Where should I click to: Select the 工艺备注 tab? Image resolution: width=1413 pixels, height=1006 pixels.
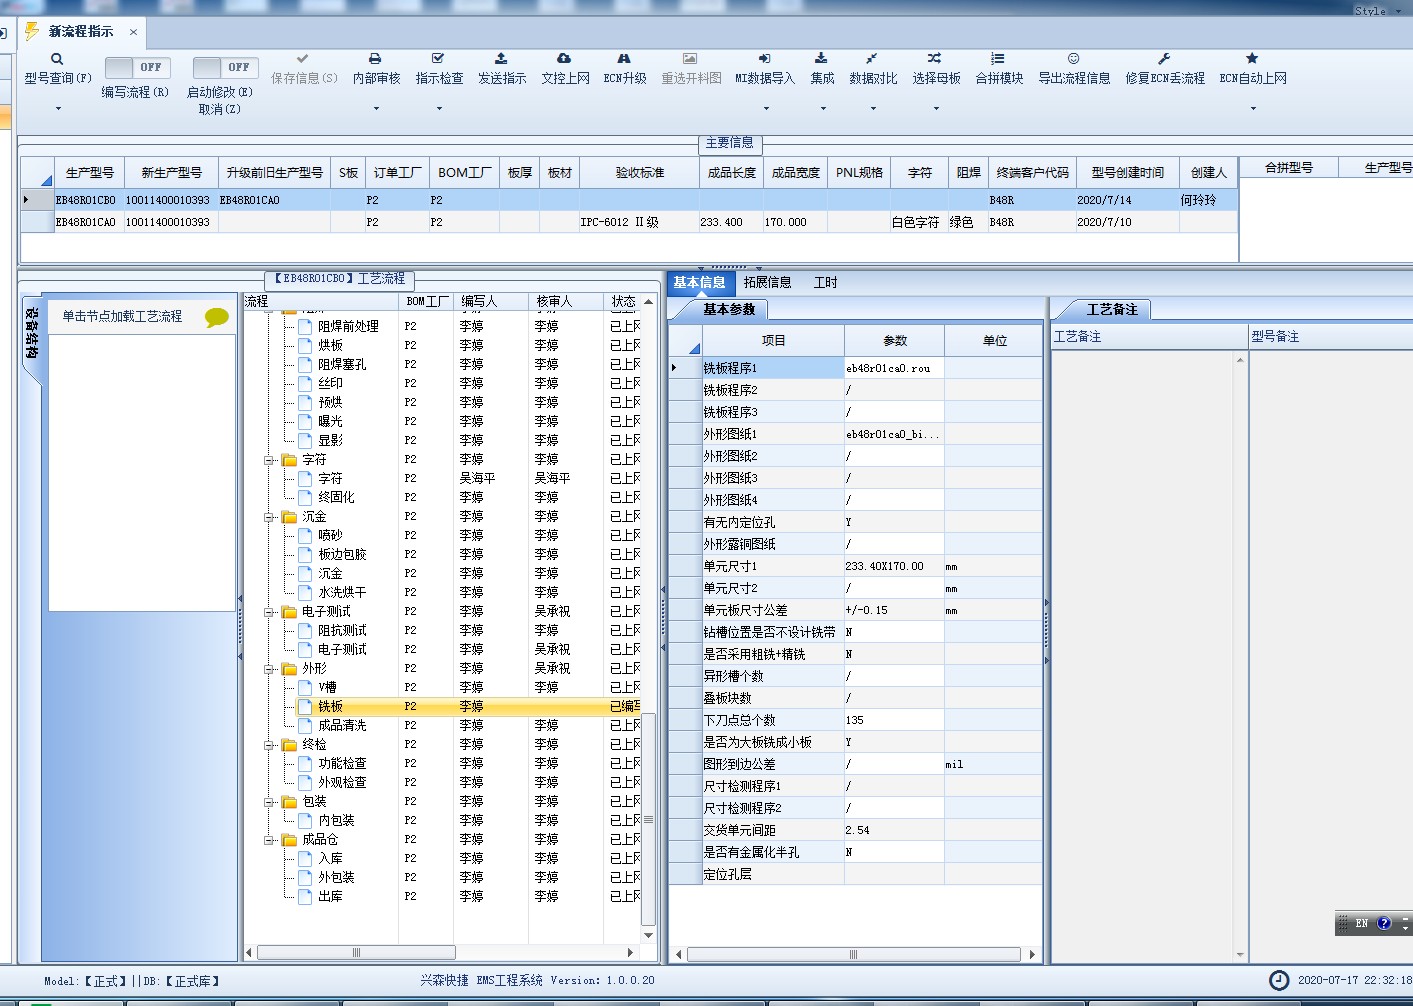(1112, 309)
